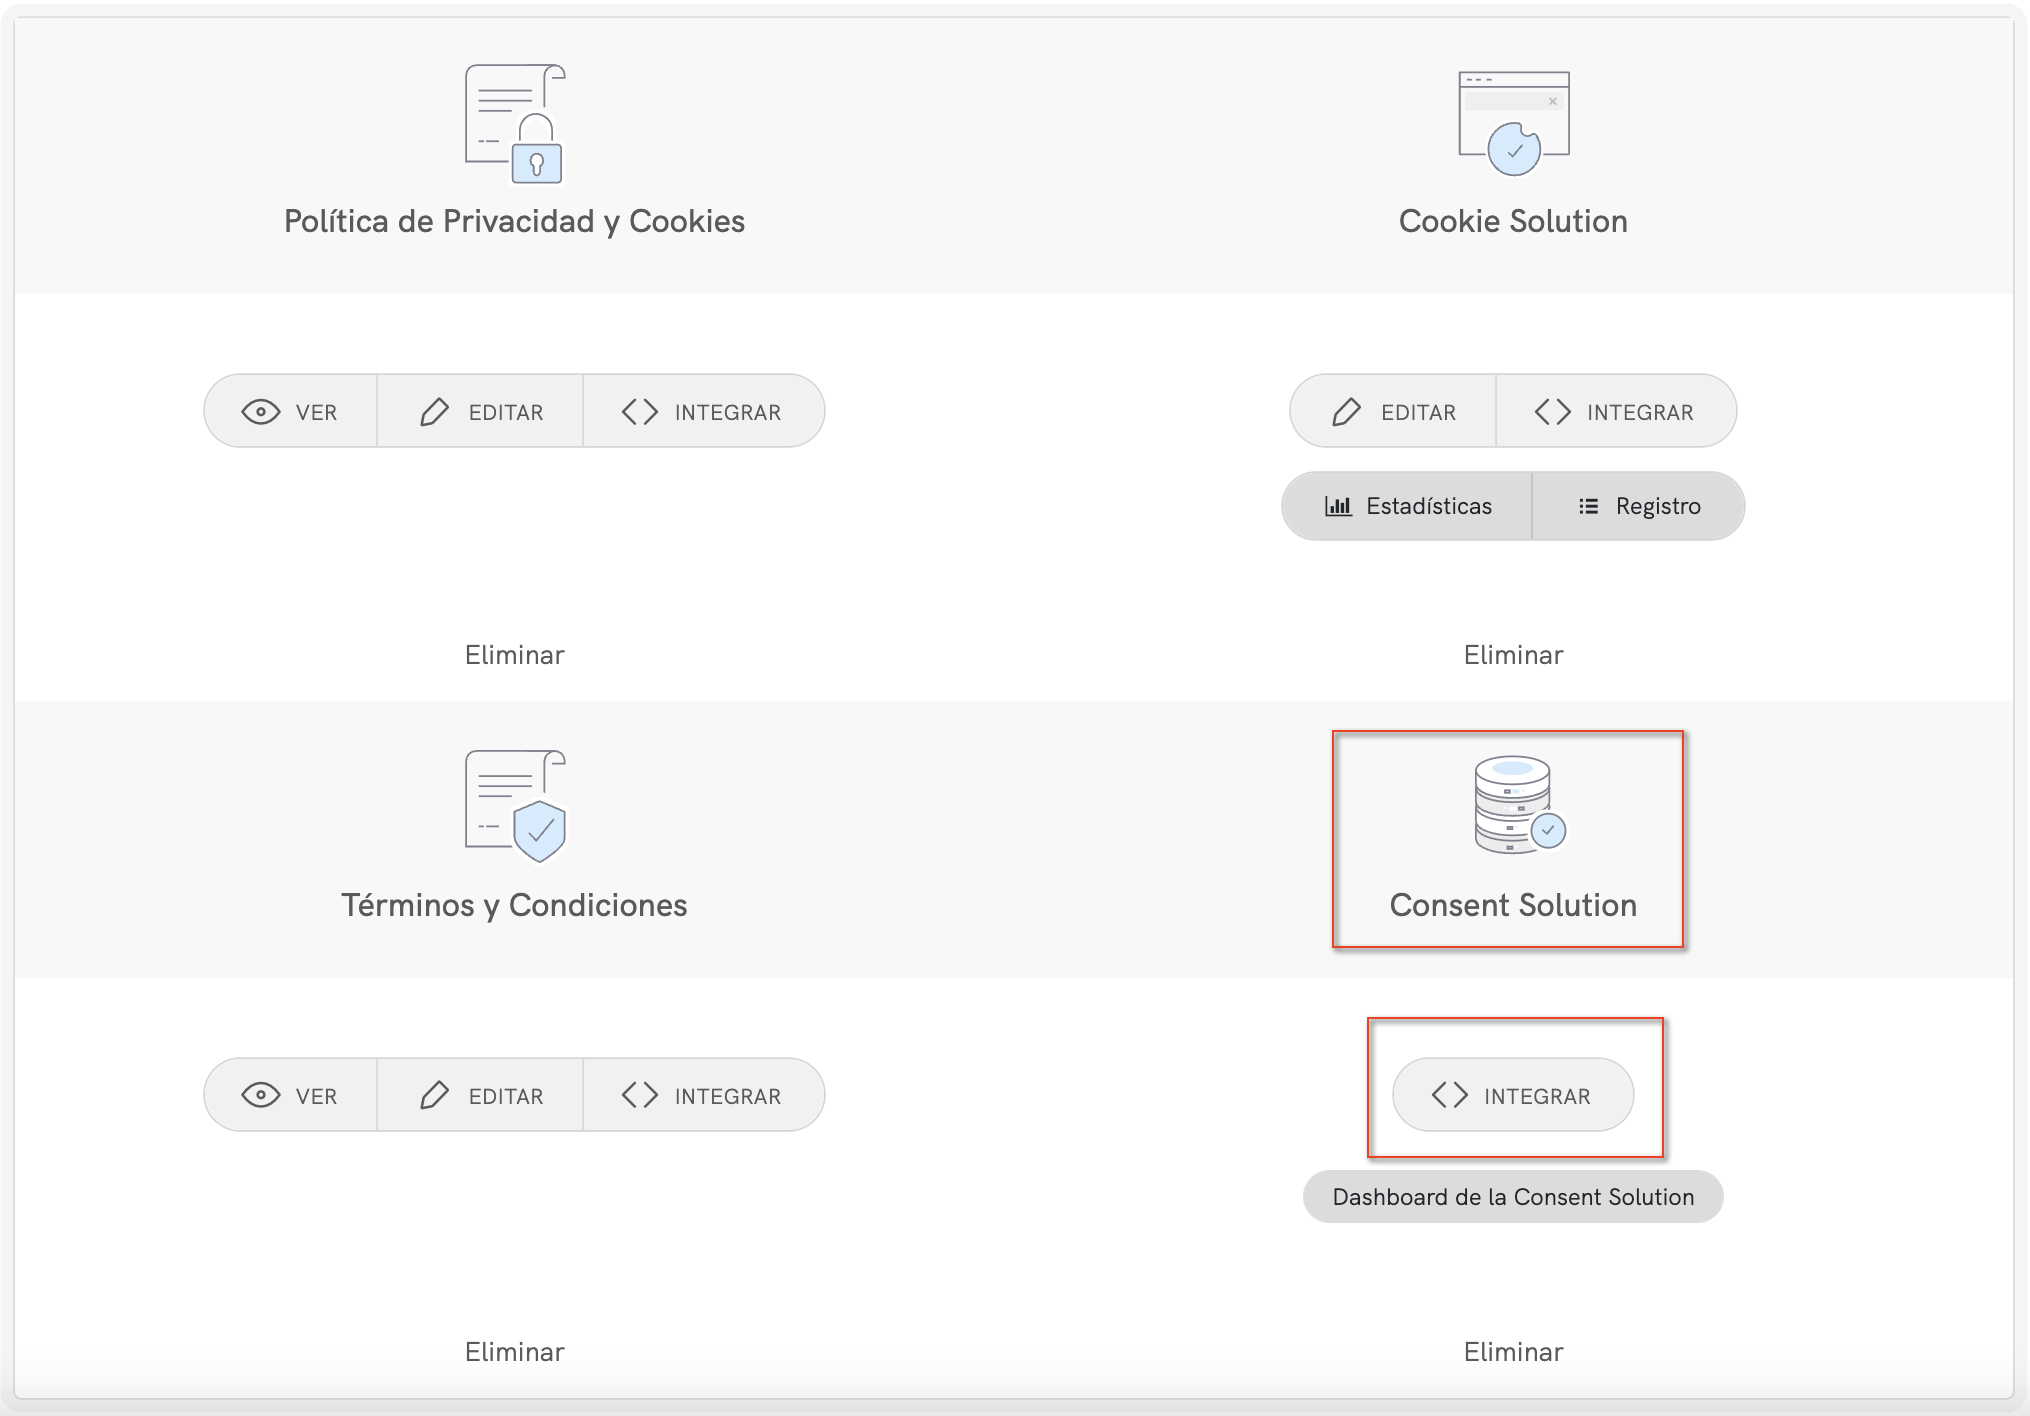This screenshot has width=2030, height=1416.
Task: Click Eliminar under Política de Privacidad y Cookies
Action: (513, 654)
